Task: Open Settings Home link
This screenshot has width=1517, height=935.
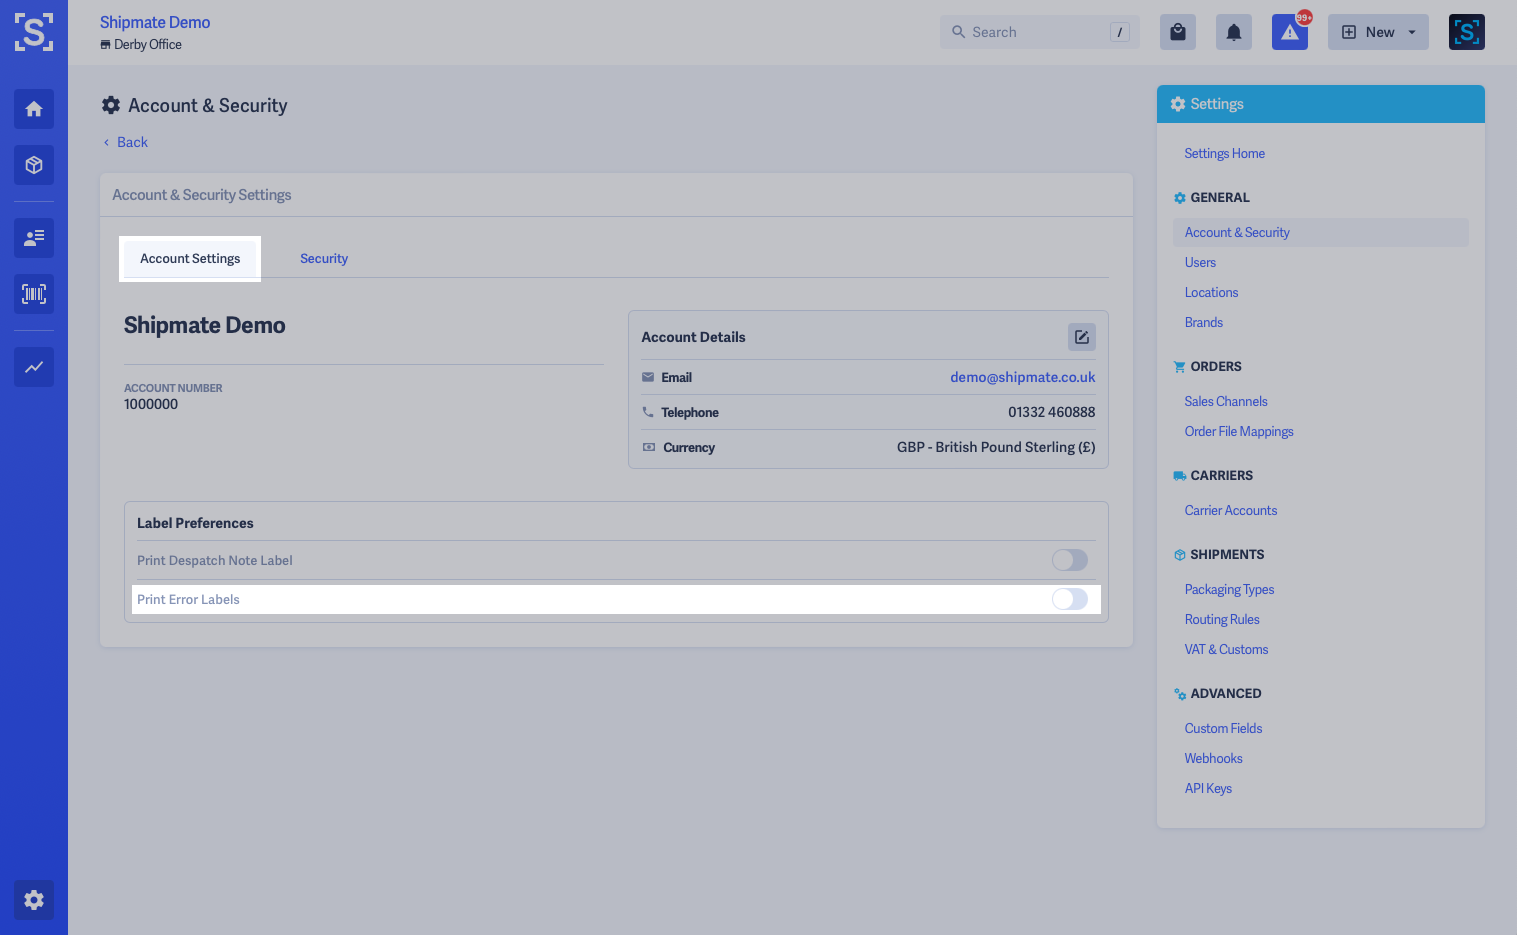Action: coord(1225,153)
